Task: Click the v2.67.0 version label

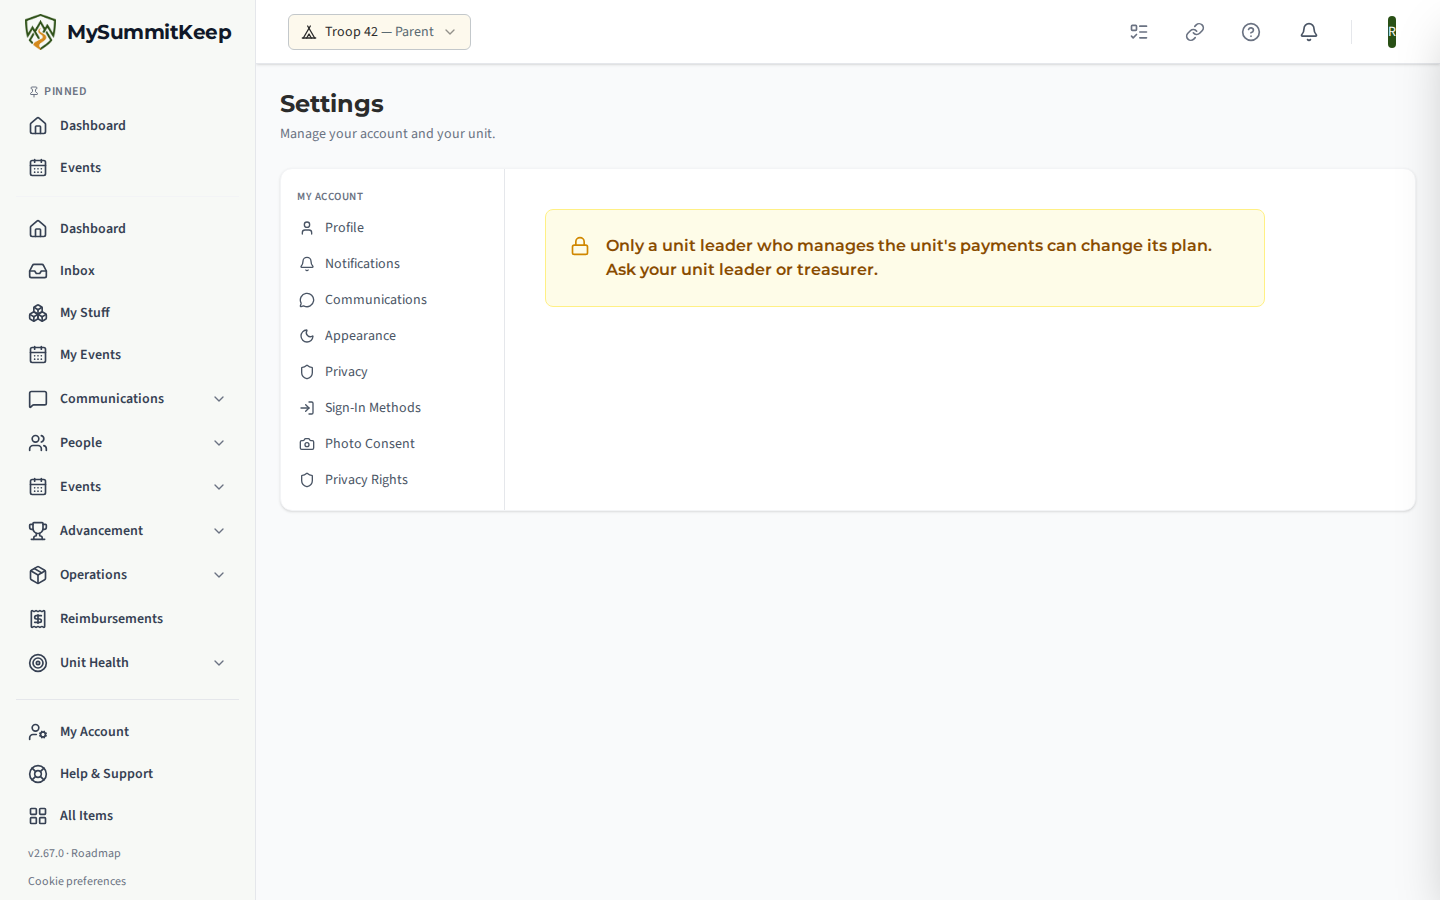Action: (46, 853)
